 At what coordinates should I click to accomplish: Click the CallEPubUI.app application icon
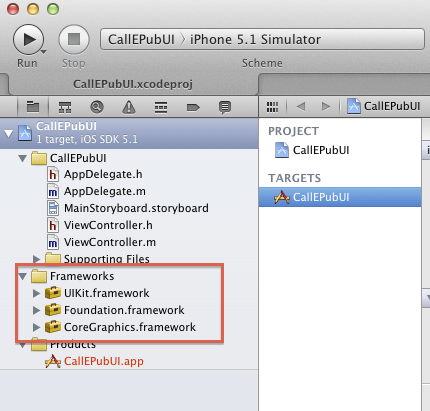pyautogui.click(x=53, y=361)
